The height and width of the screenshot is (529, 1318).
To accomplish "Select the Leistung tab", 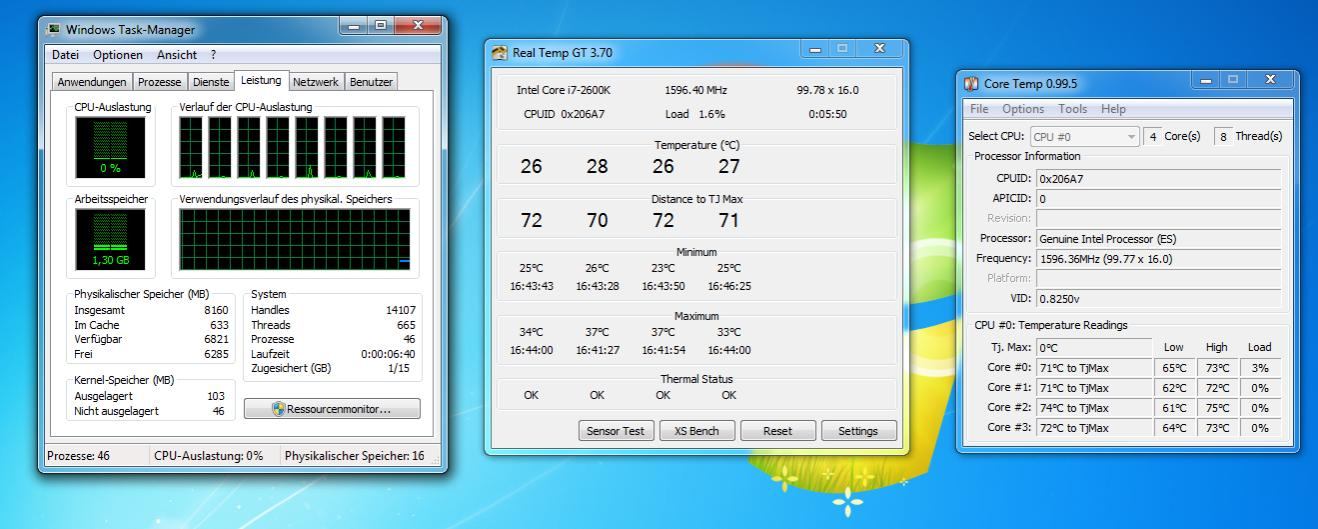I will click(x=261, y=80).
